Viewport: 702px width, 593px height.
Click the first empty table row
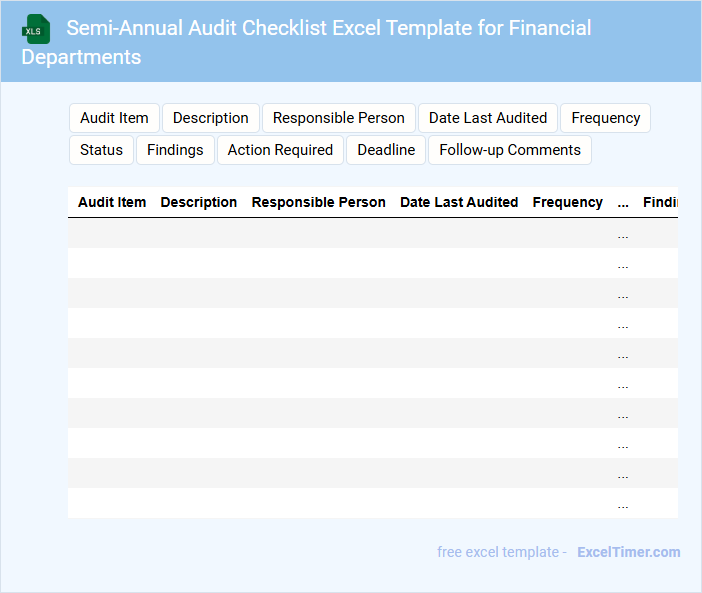pyautogui.click(x=340, y=233)
